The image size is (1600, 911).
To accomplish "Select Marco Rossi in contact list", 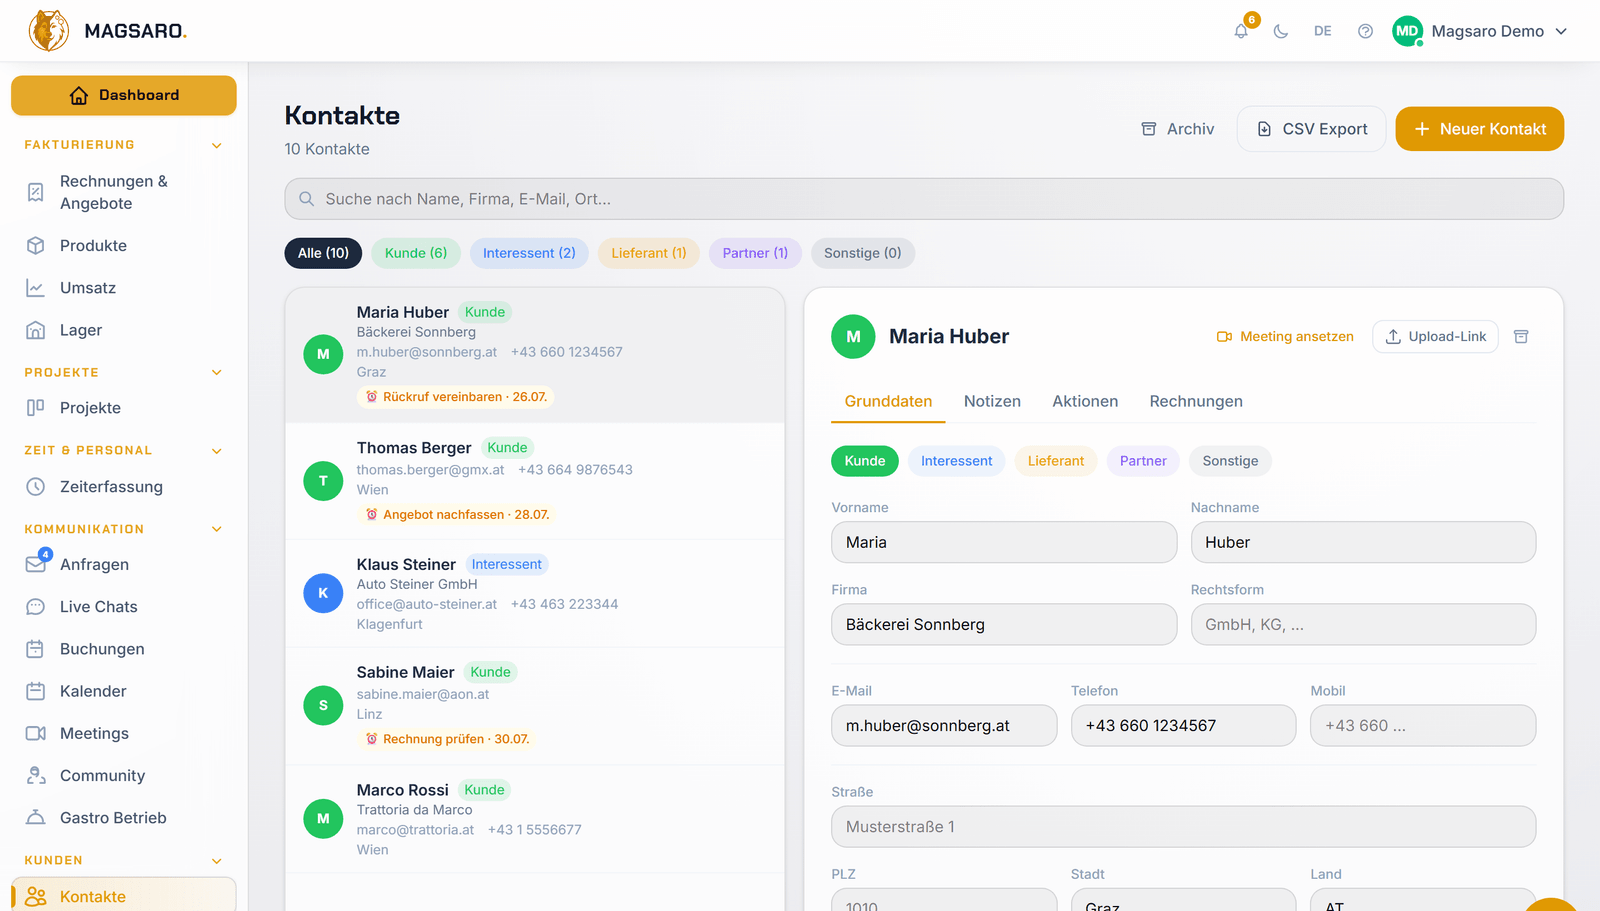I will (x=535, y=819).
